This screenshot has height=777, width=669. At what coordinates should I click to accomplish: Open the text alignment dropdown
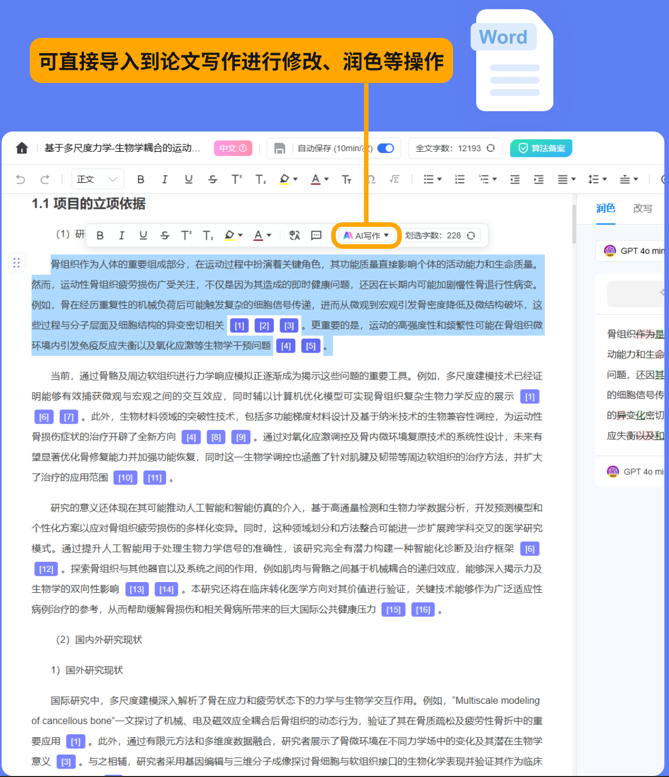pyautogui.click(x=566, y=179)
